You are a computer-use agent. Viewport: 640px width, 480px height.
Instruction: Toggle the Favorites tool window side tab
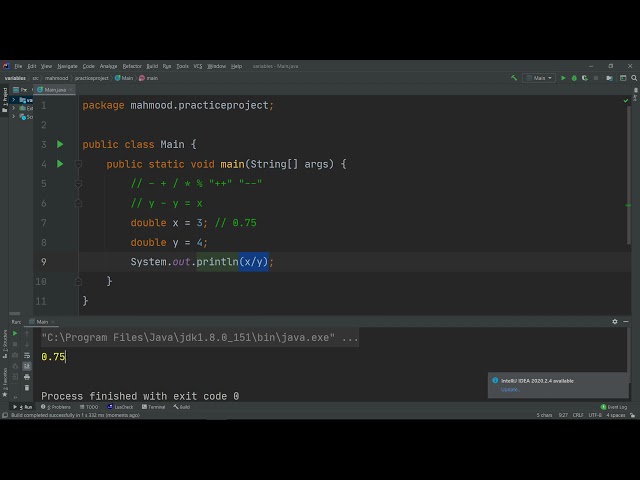click(4, 382)
